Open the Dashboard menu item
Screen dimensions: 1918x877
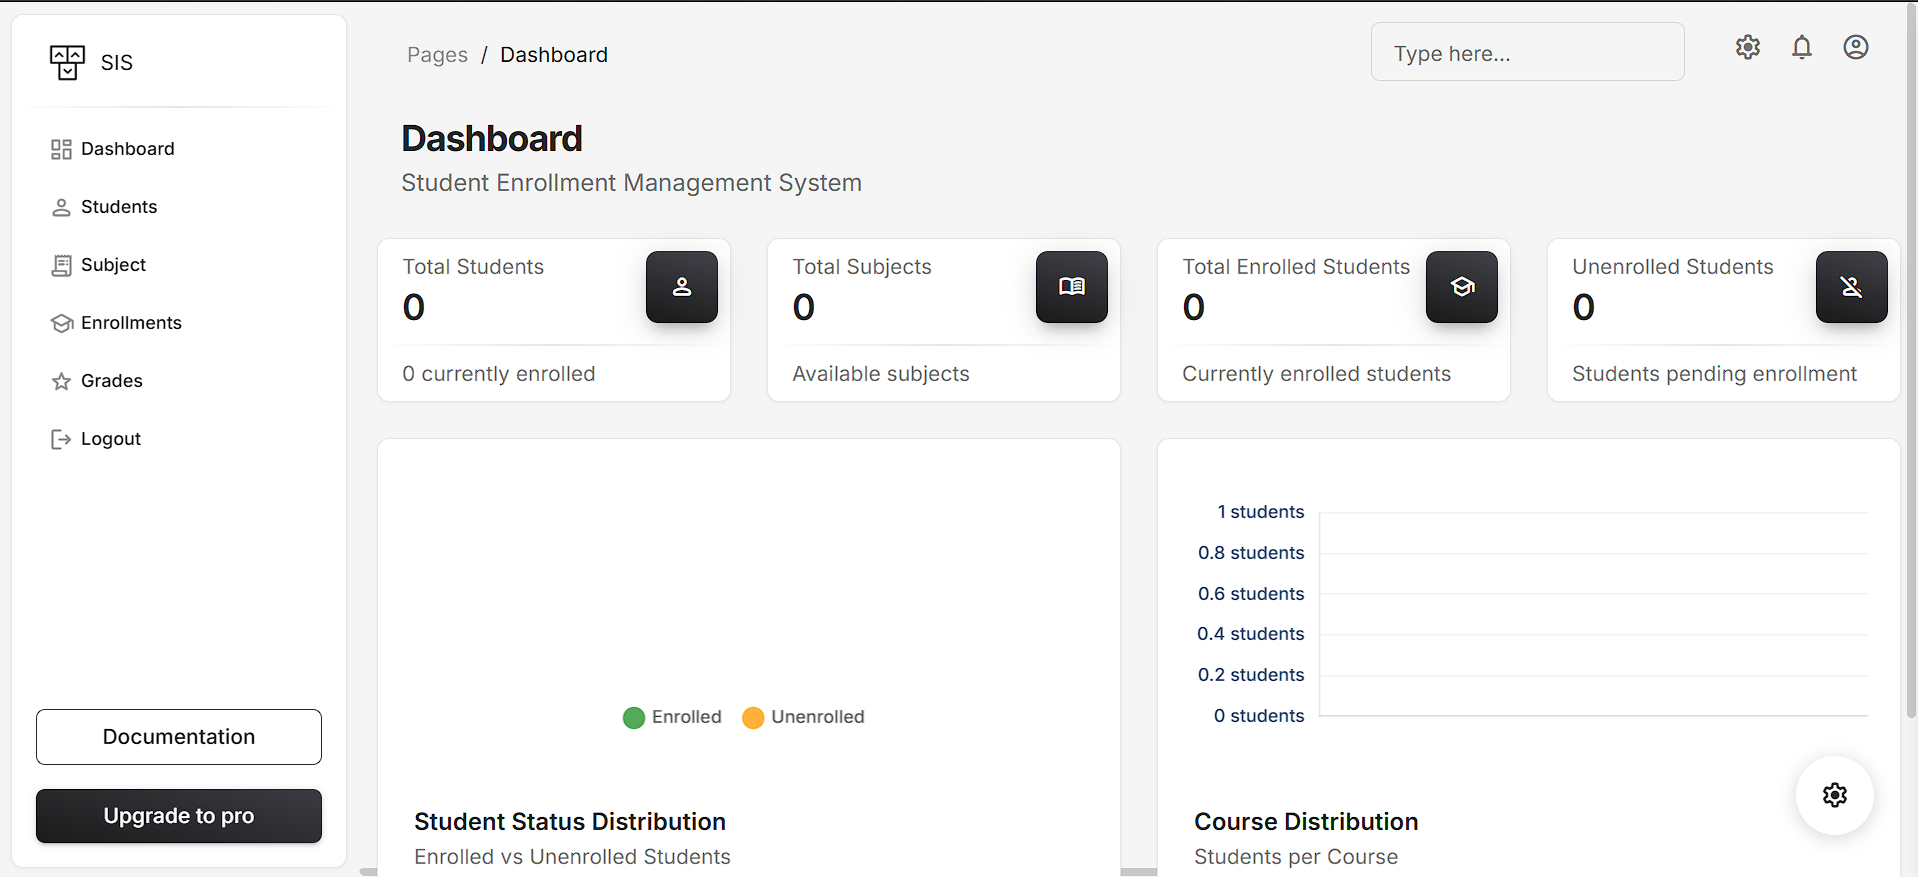(180, 149)
